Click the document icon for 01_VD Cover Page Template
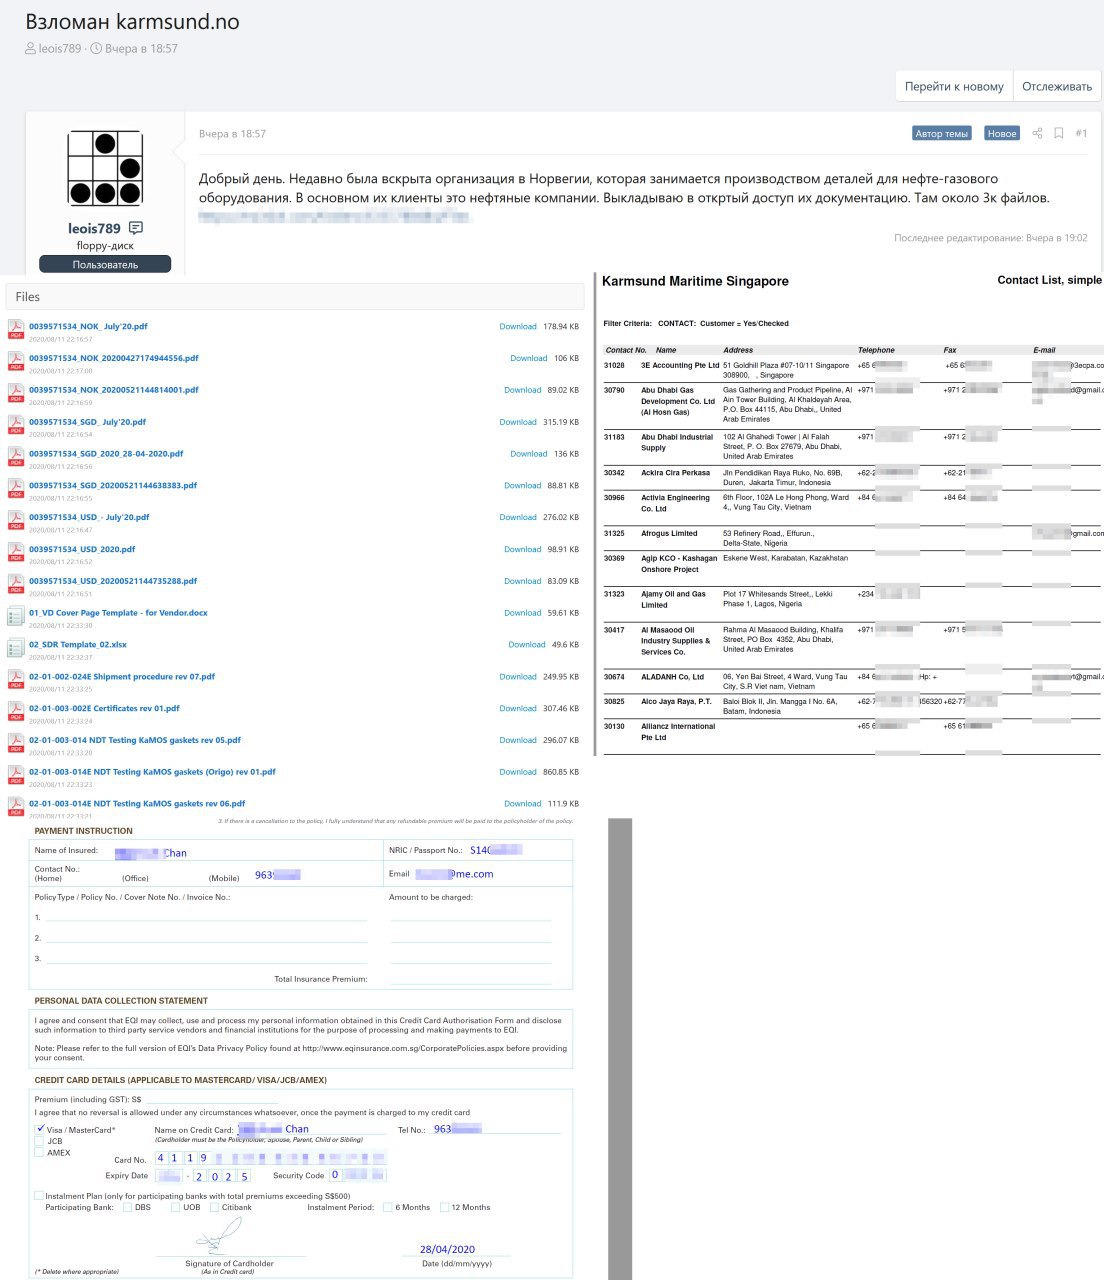This screenshot has height=1280, width=1104. [16, 616]
